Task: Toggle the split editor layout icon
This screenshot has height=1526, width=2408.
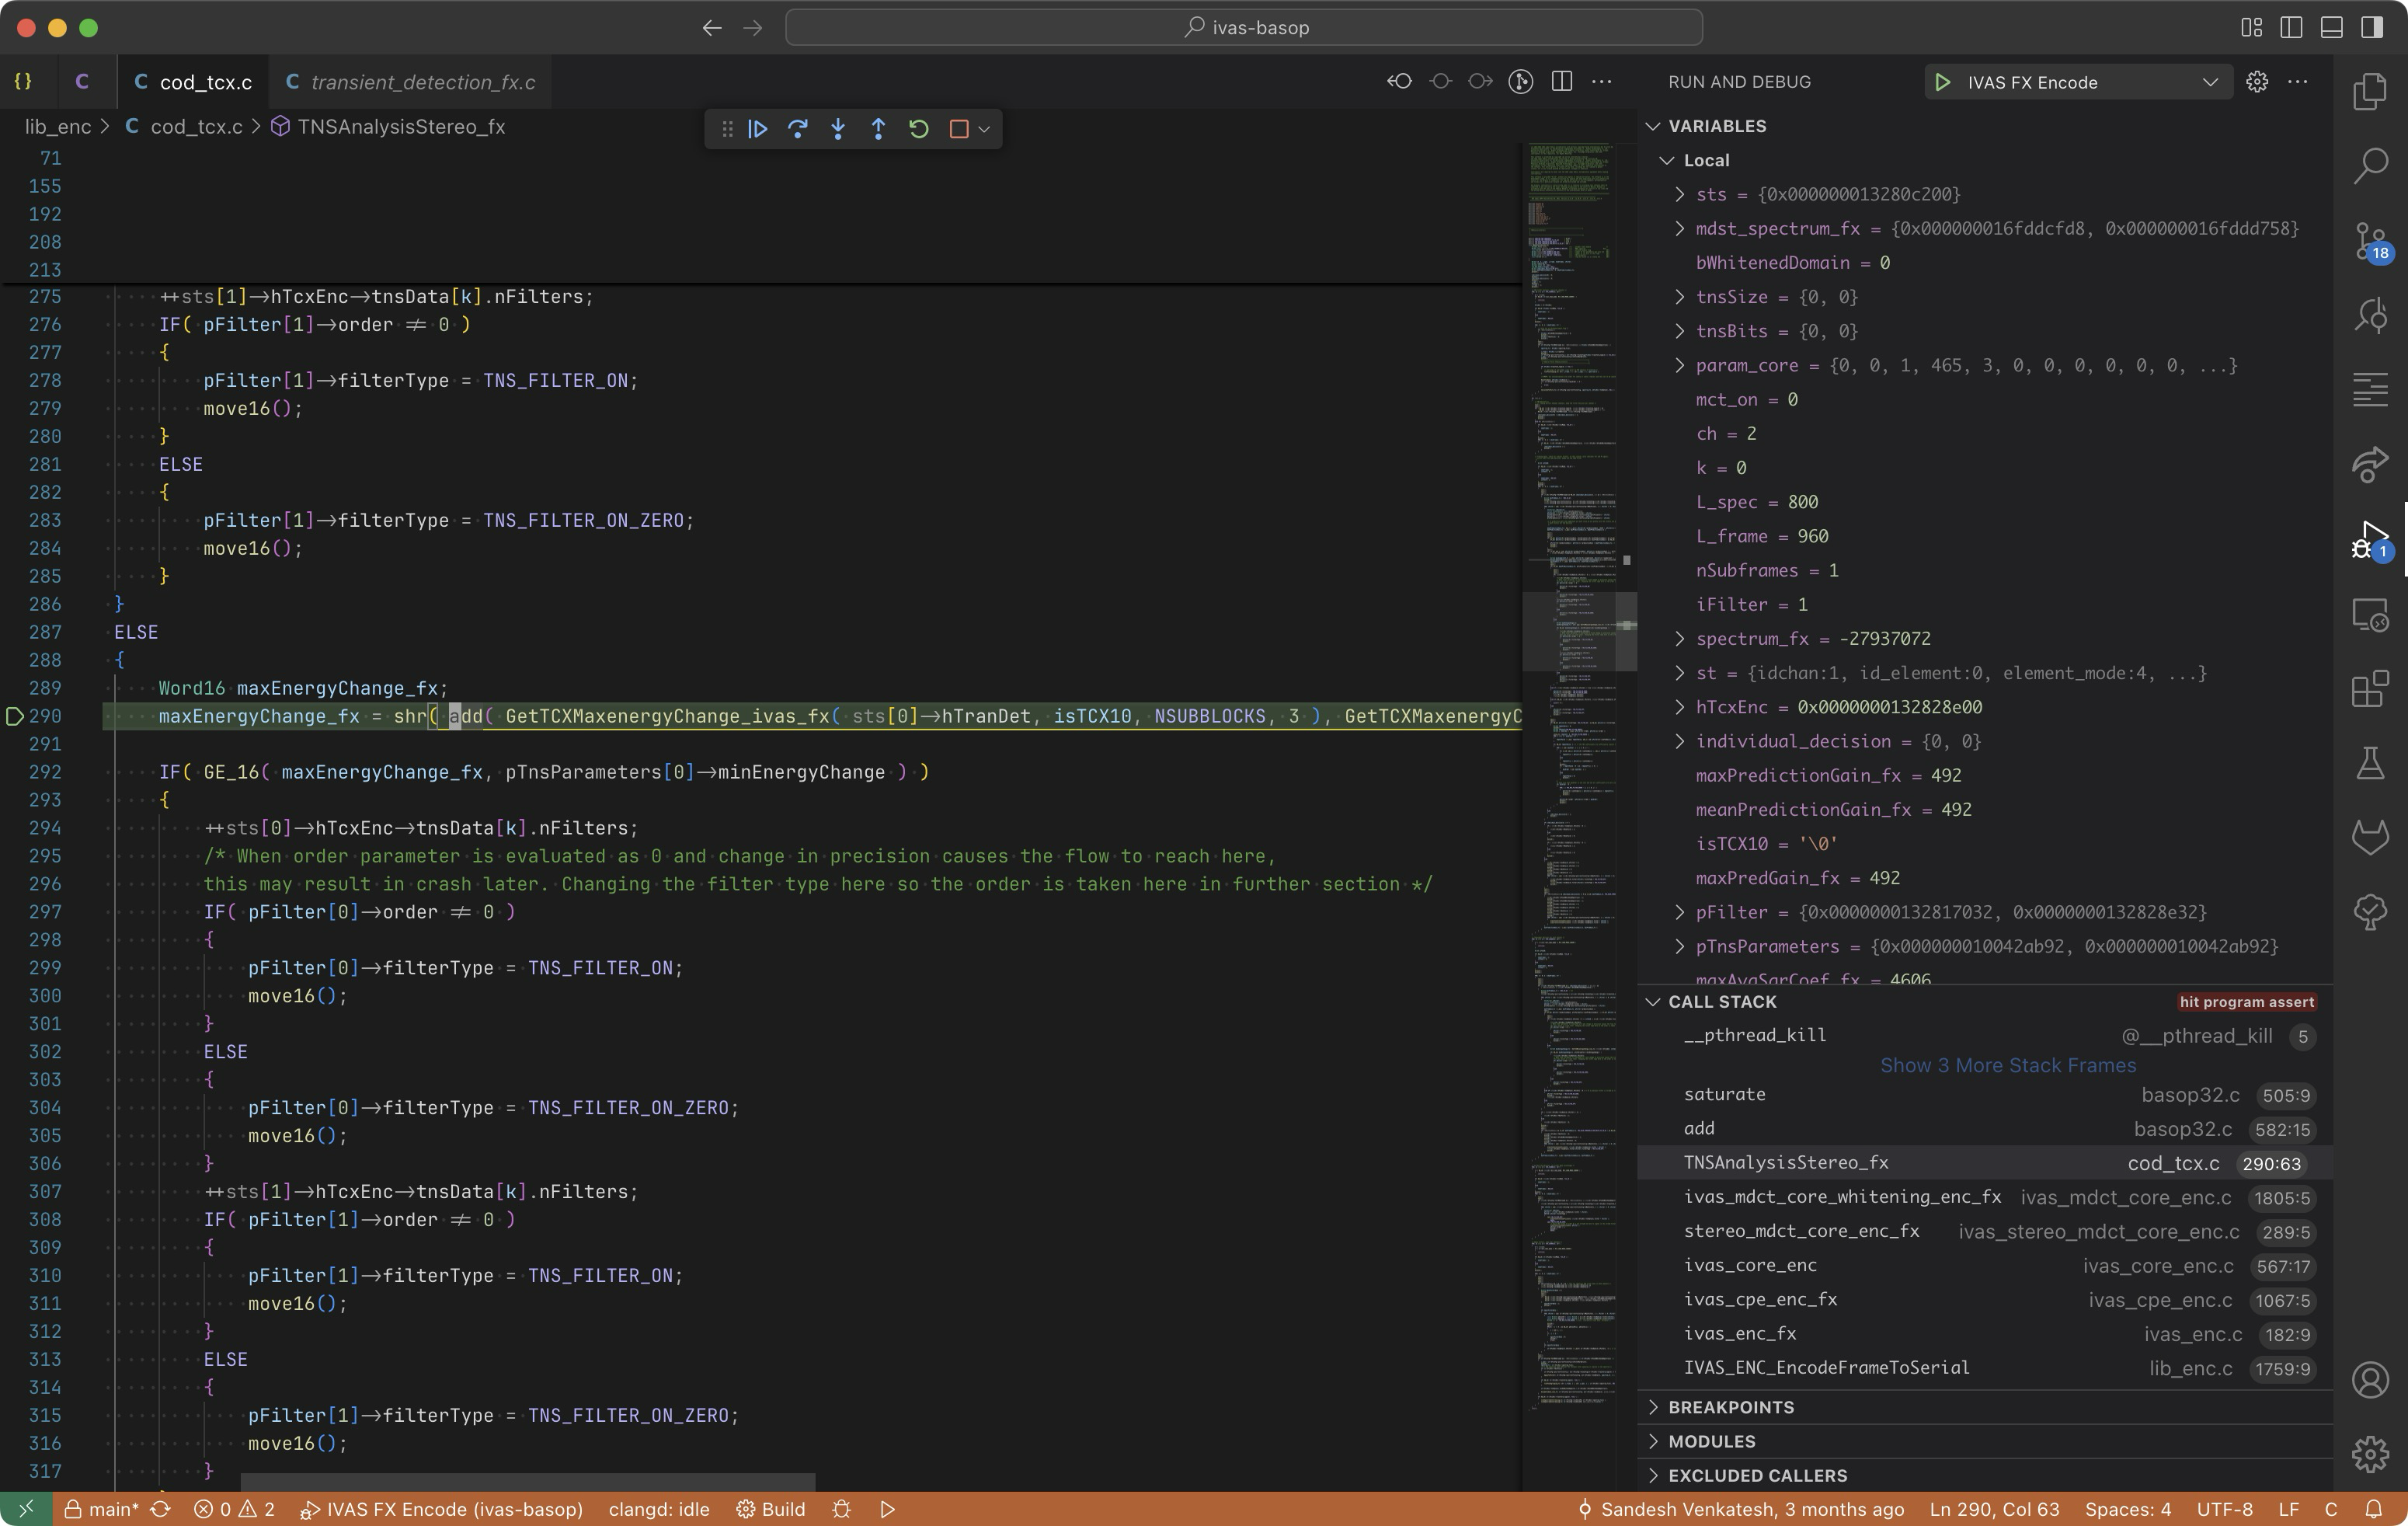Action: point(1561,82)
